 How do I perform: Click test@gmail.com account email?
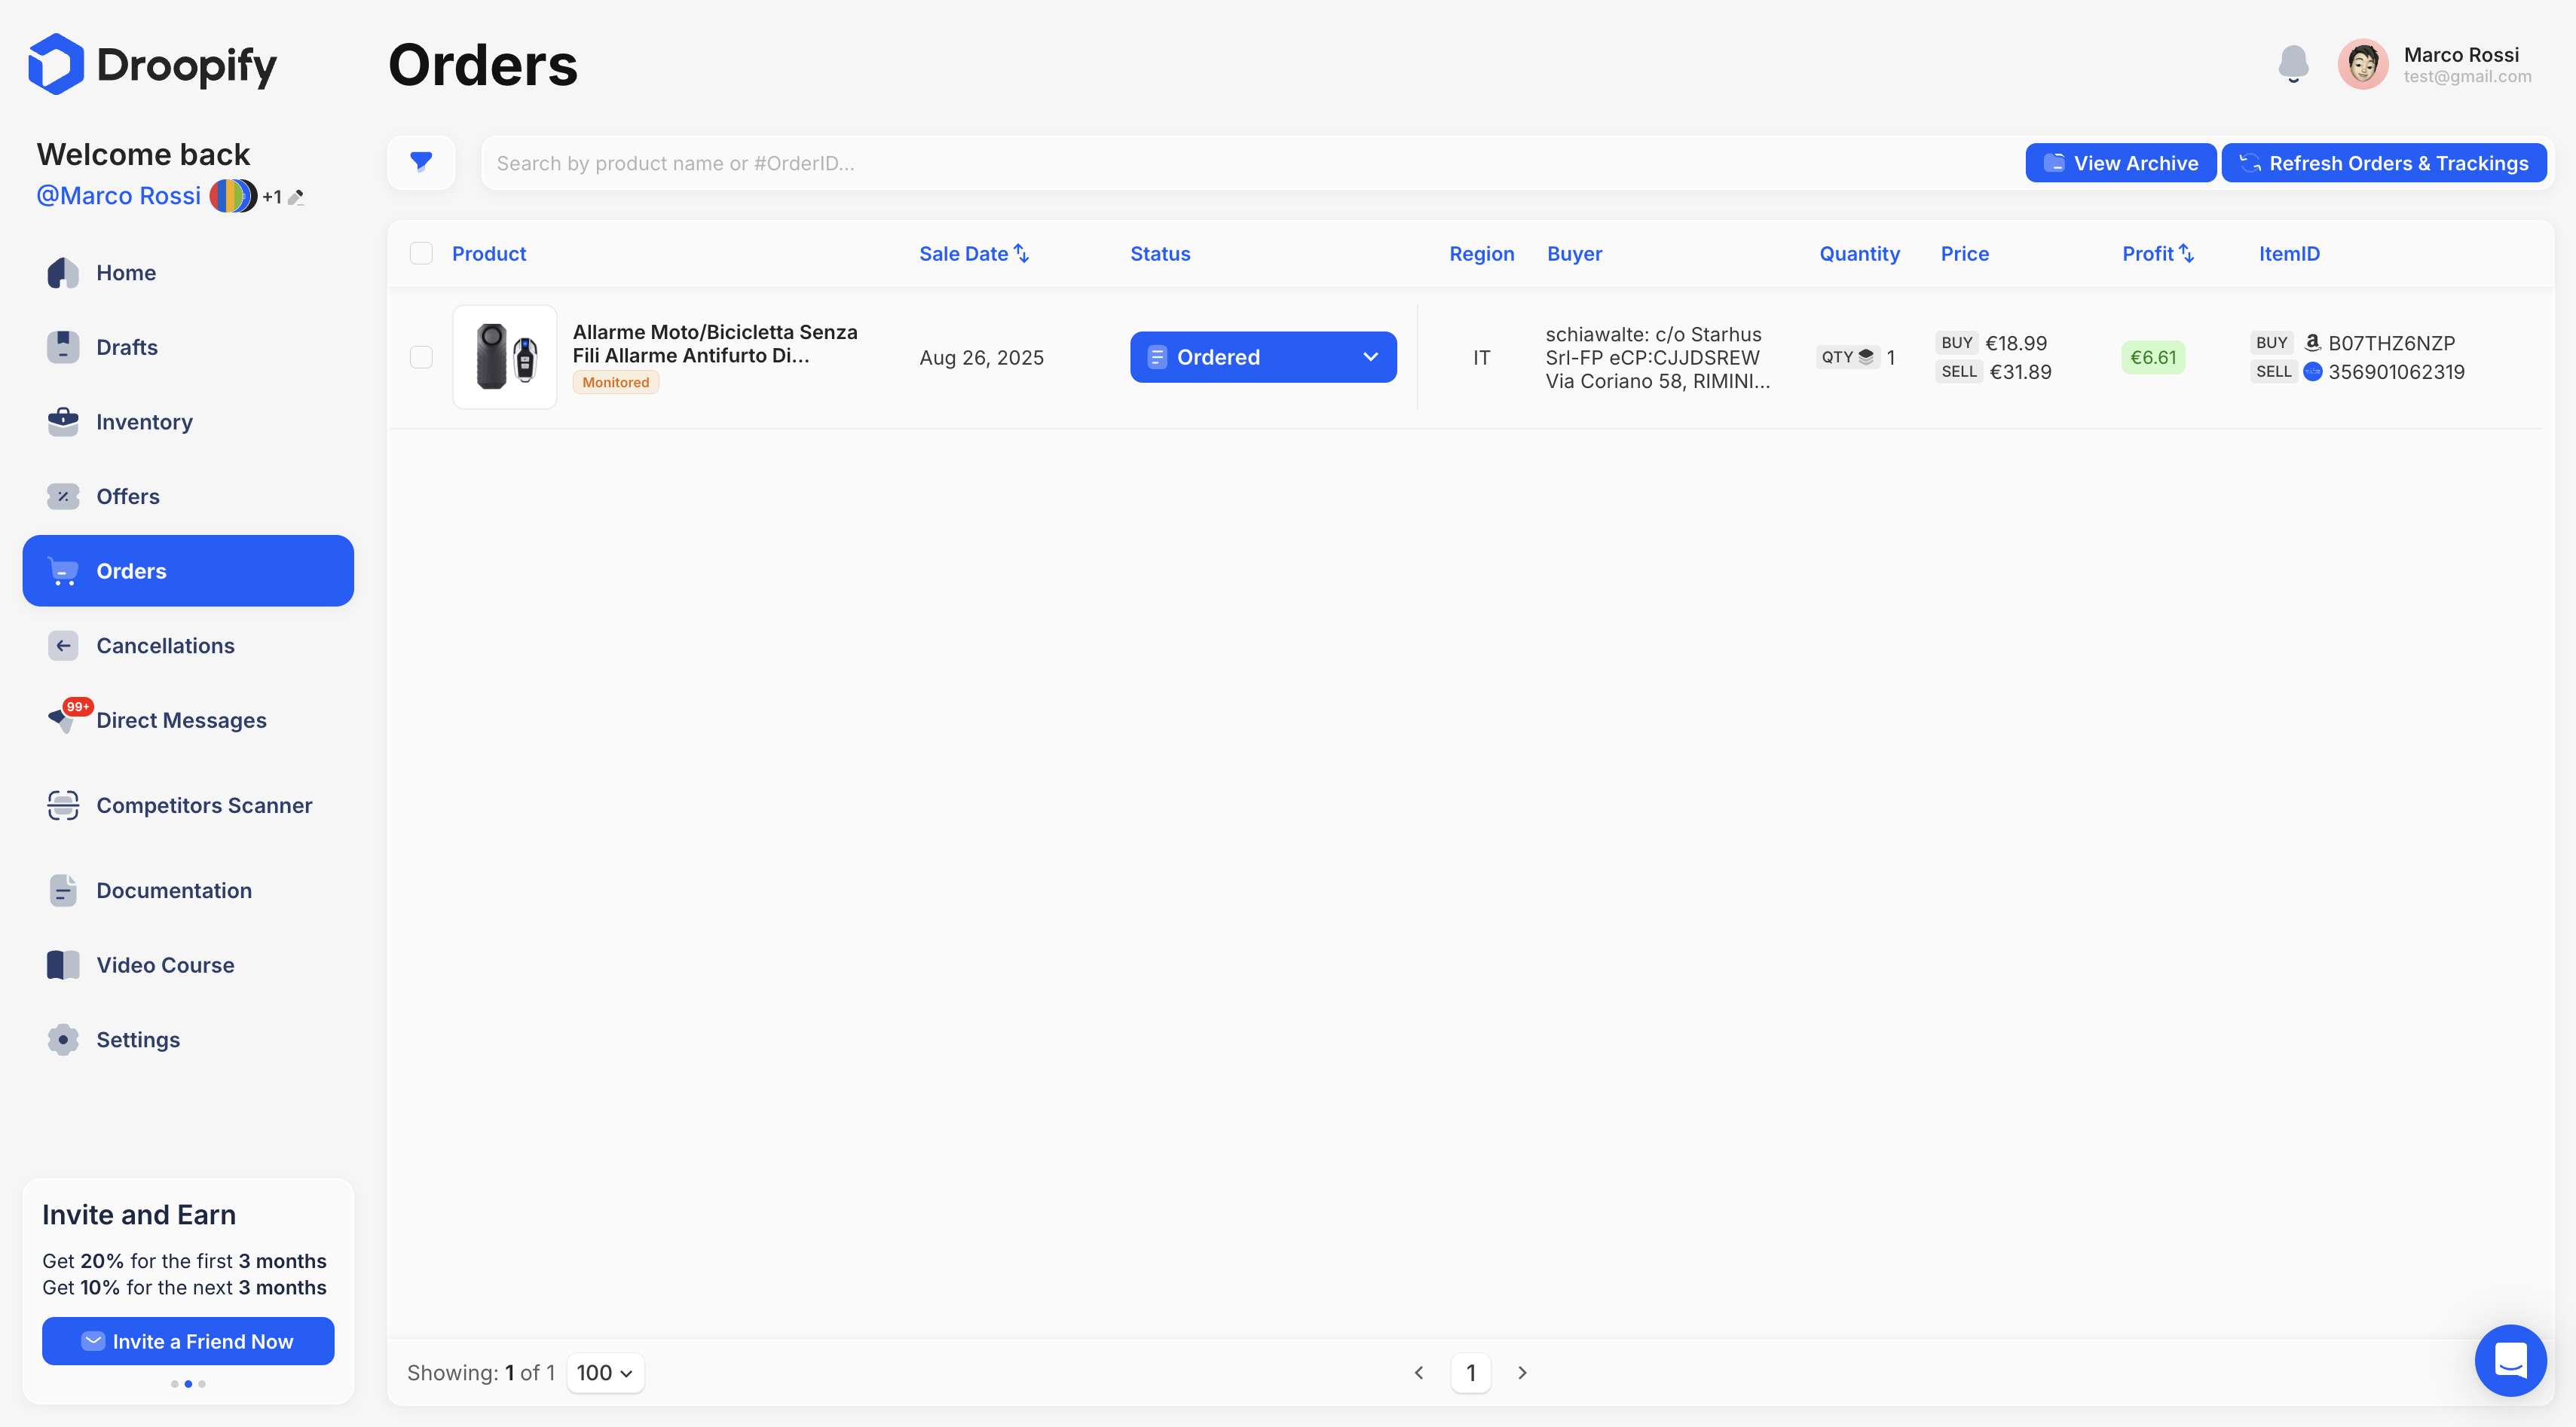2467,77
